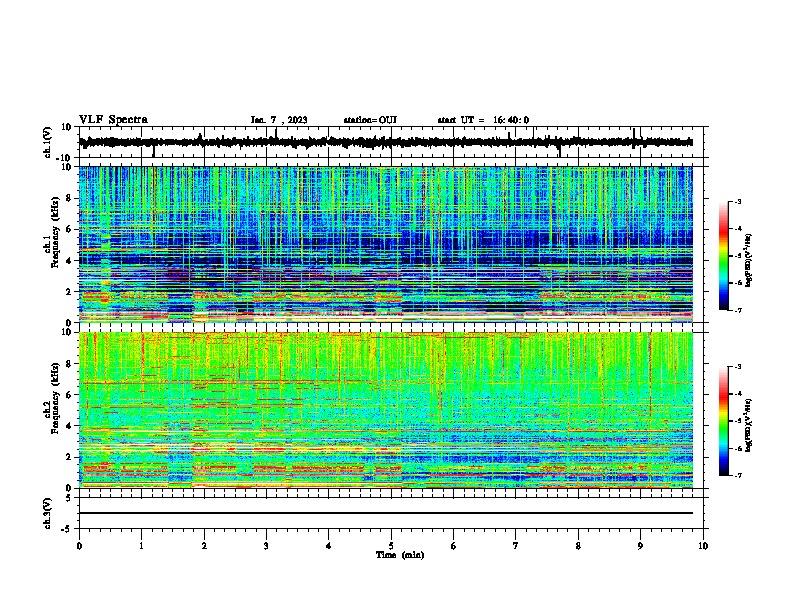Click time axis tick label "2"

[x=204, y=546]
